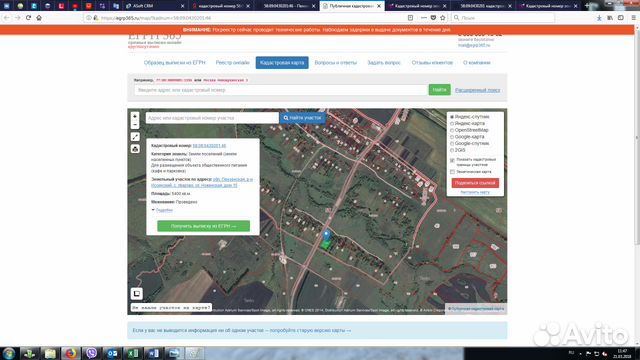Open Viber from the taskbar

tap(91, 353)
